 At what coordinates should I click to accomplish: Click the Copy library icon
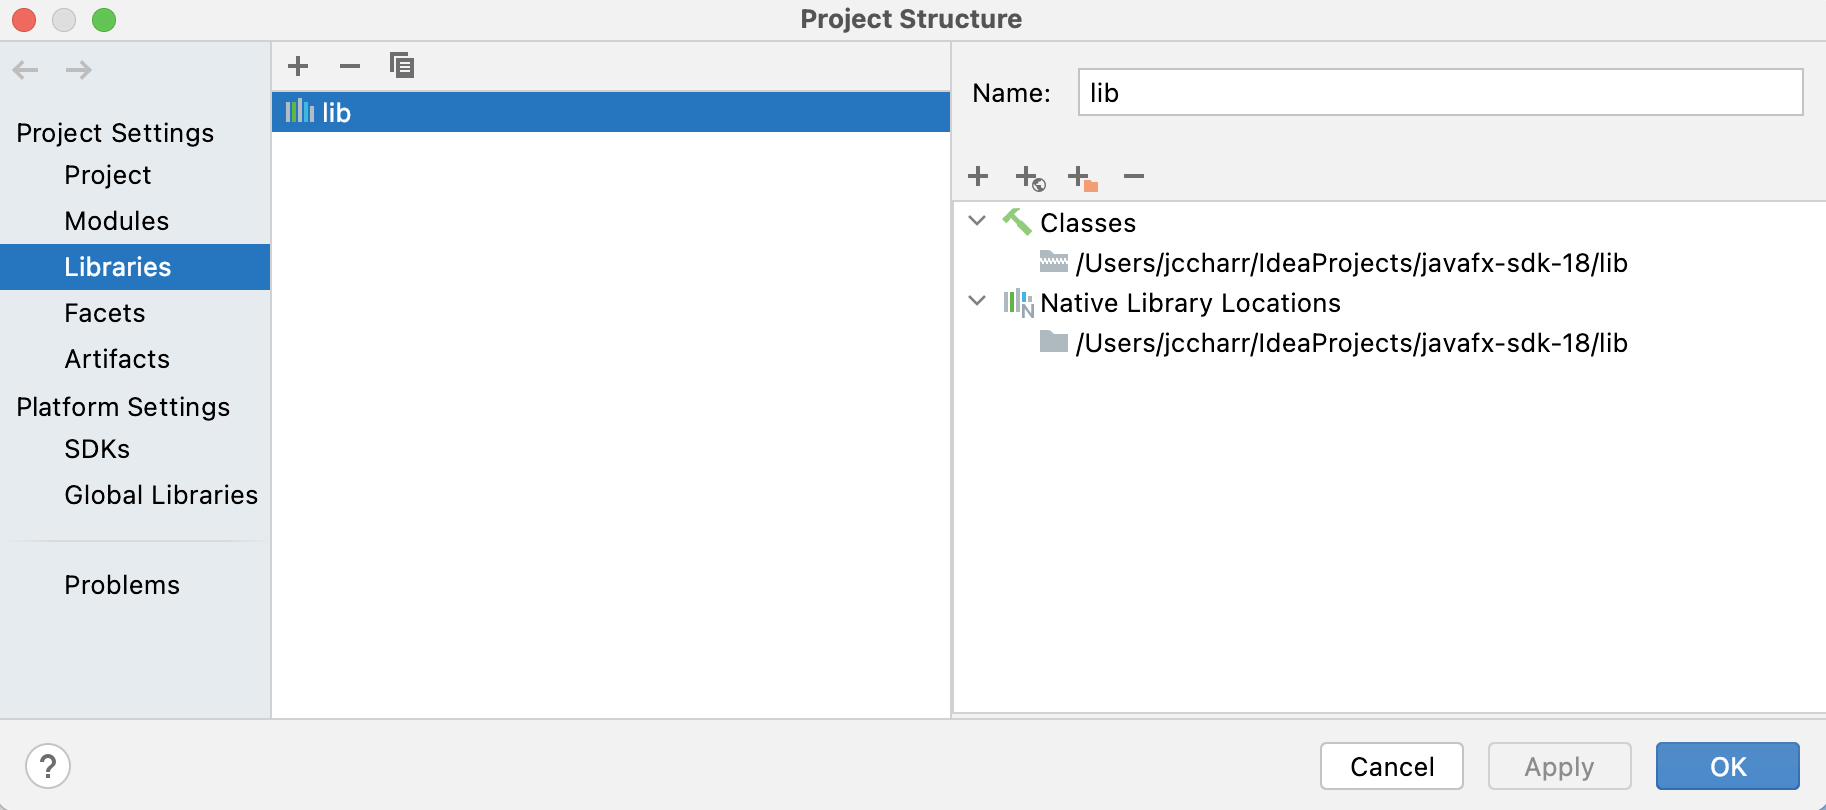[402, 66]
